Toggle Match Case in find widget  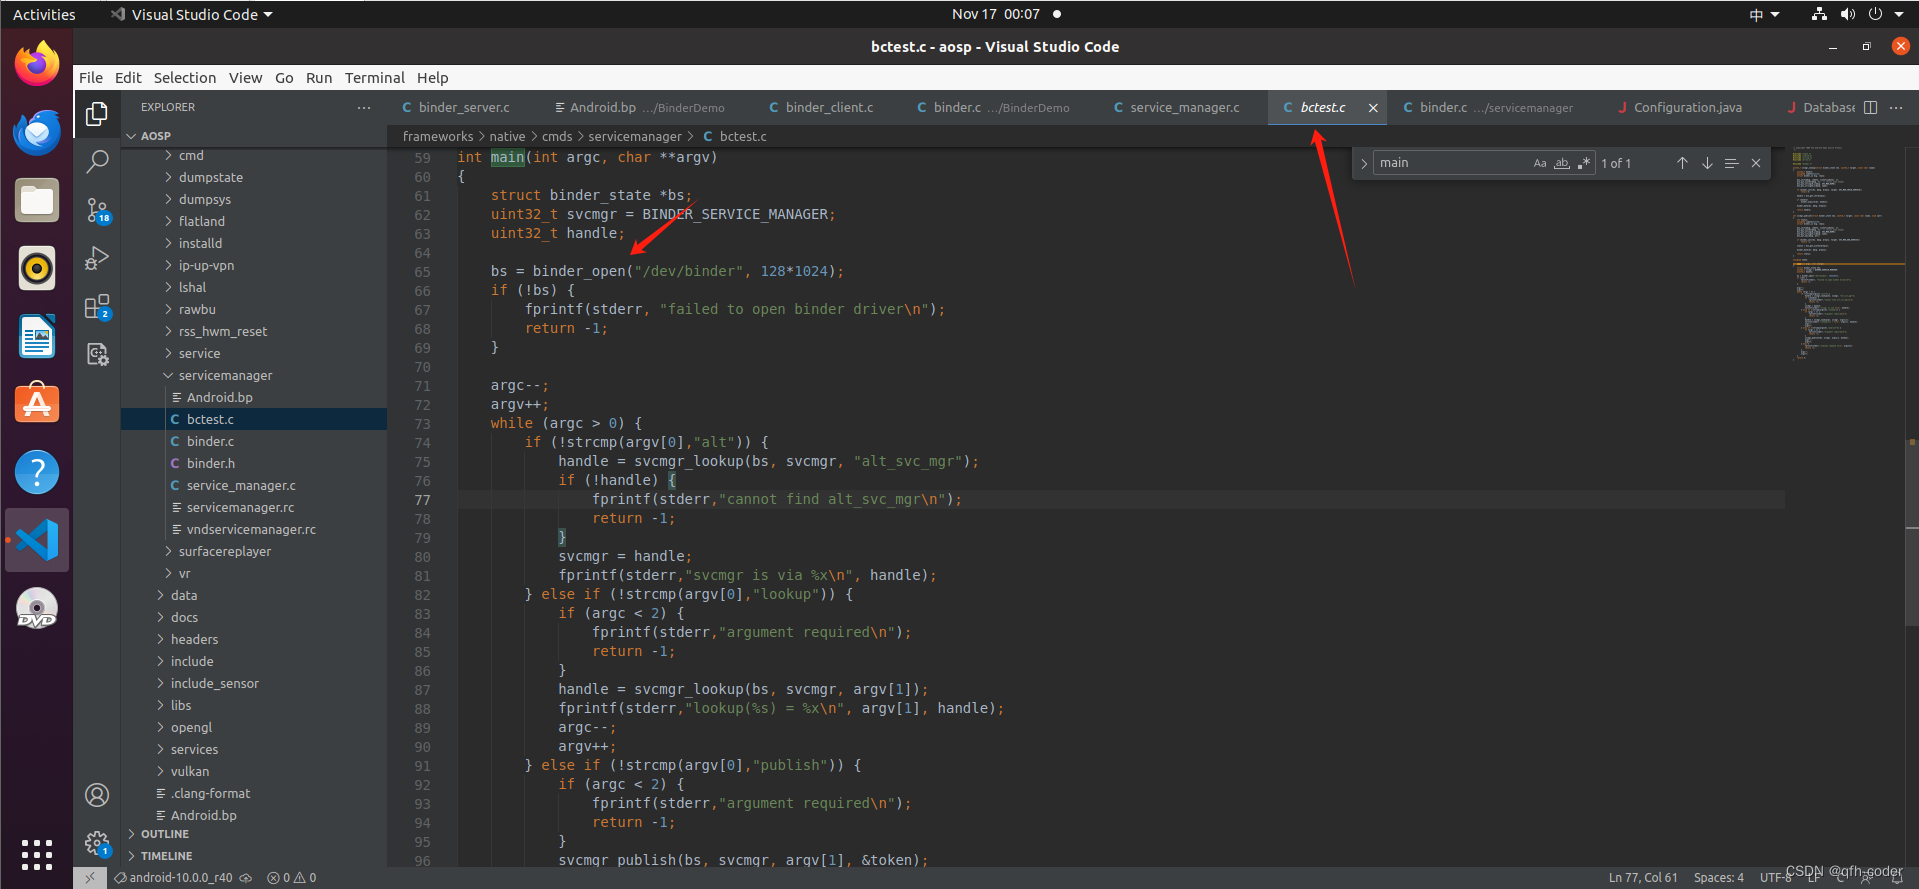pyautogui.click(x=1540, y=163)
